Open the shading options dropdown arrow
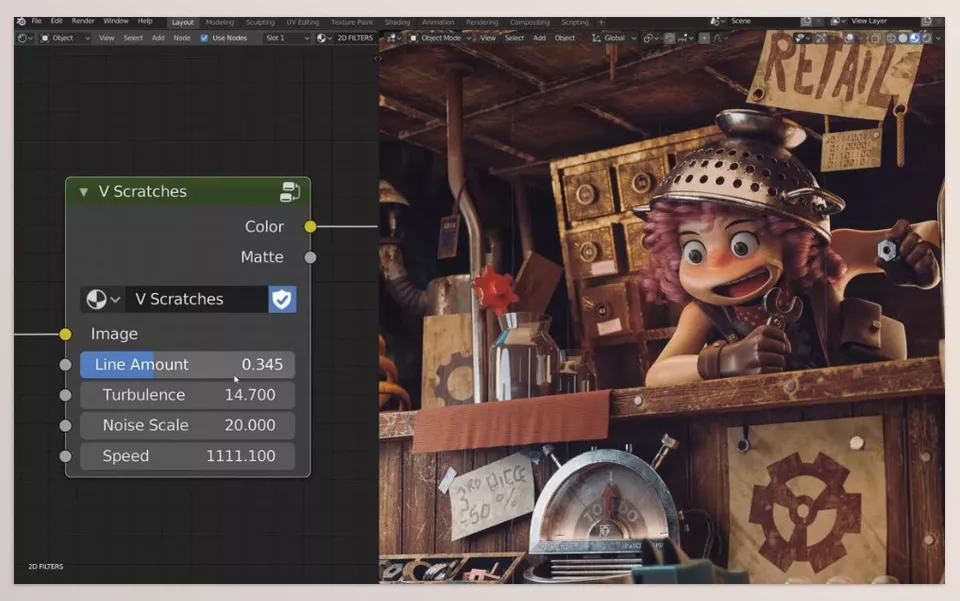This screenshot has height=601, width=960. pyautogui.click(x=938, y=38)
